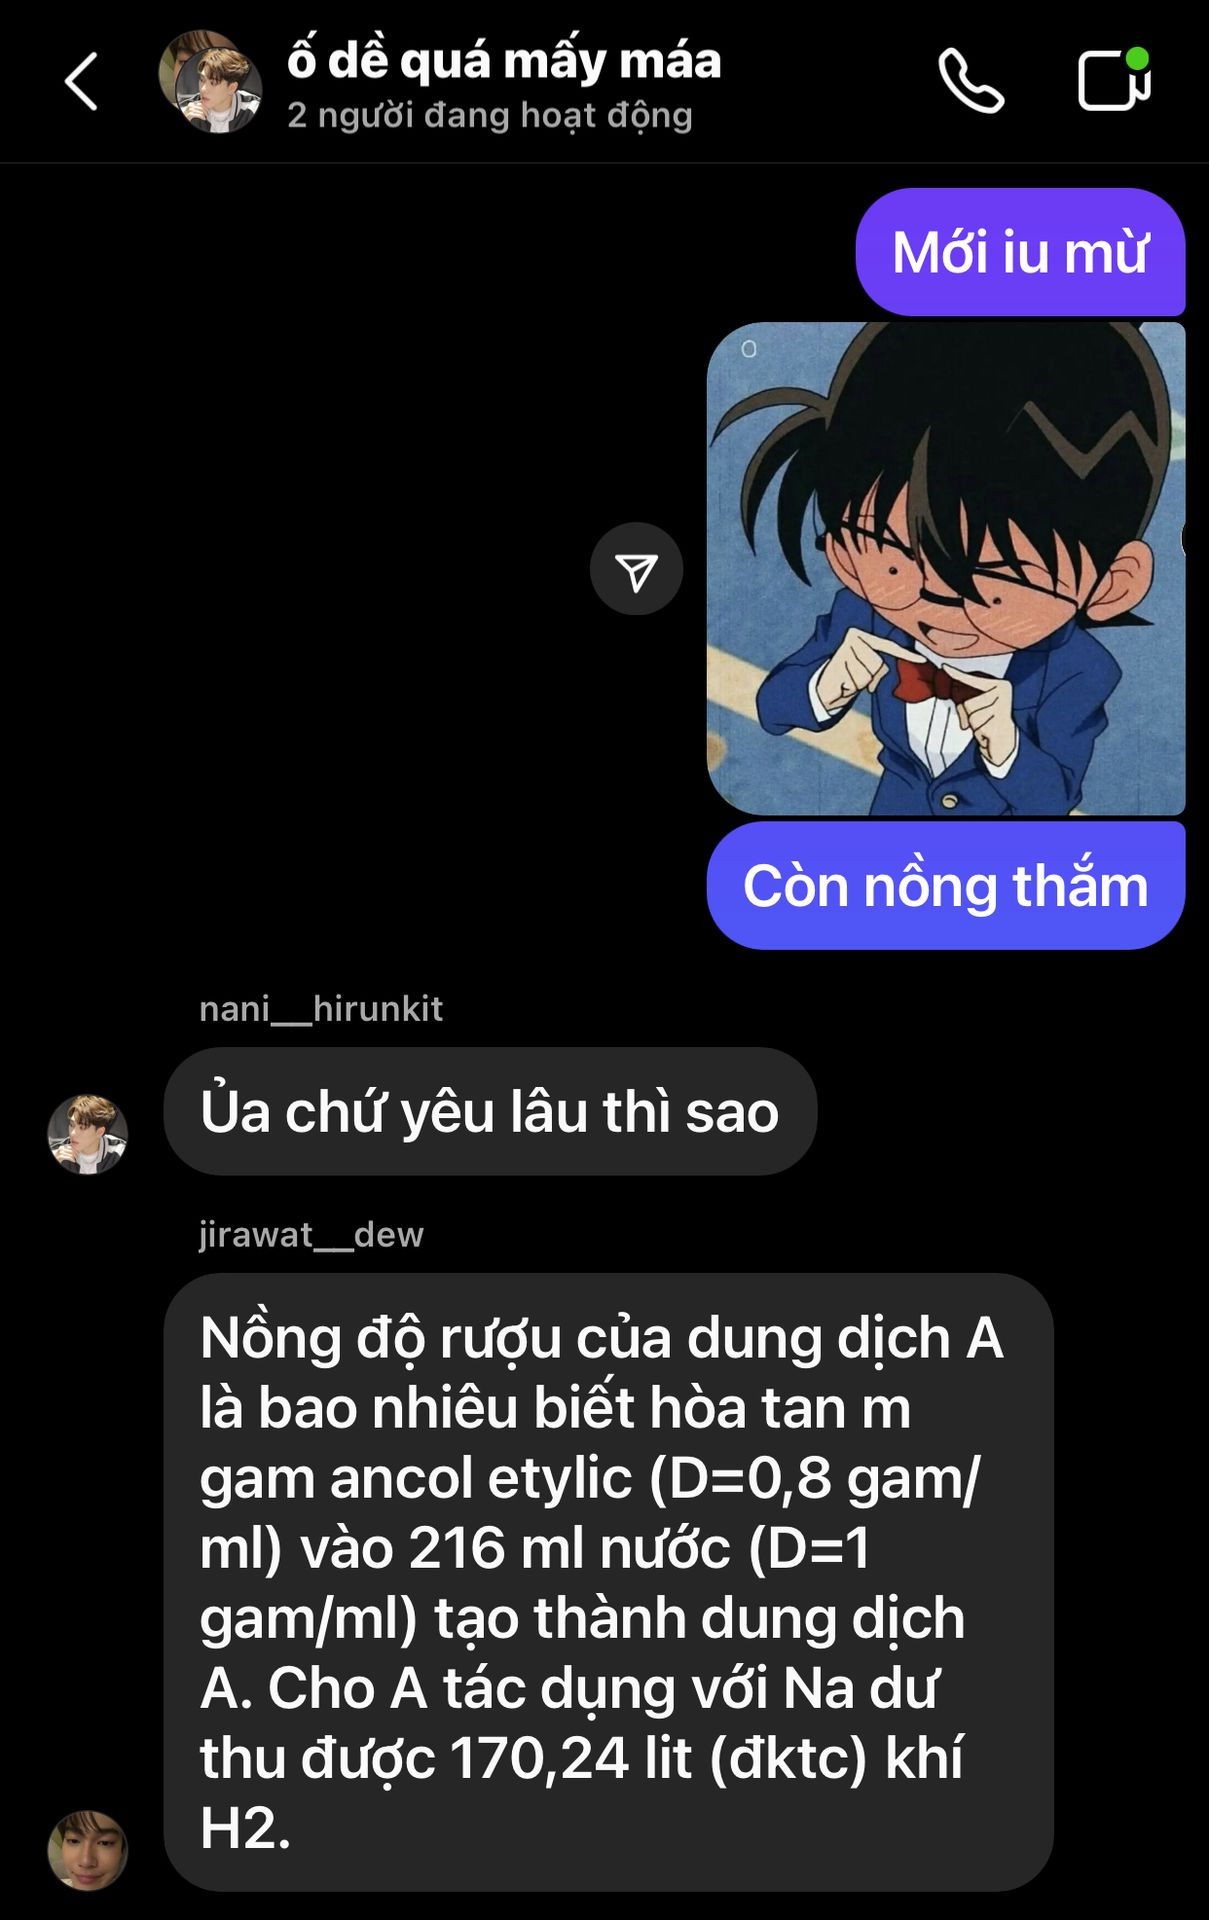Tap the jirawat__dew username label
The image size is (1209, 1920).
(x=311, y=1235)
